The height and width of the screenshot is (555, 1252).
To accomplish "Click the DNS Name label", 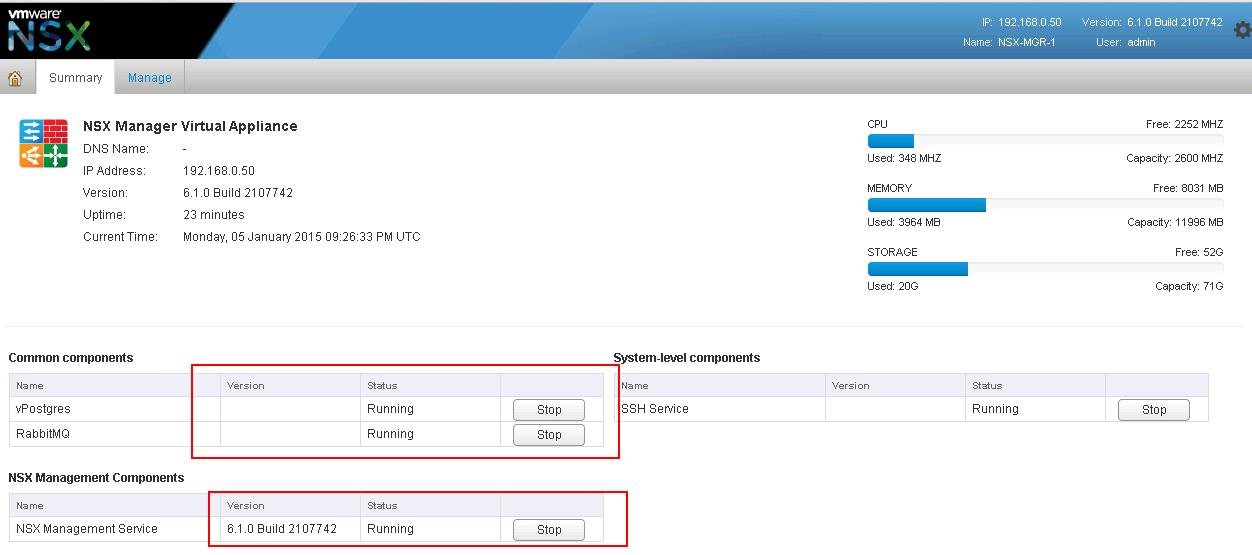I will pos(116,149).
